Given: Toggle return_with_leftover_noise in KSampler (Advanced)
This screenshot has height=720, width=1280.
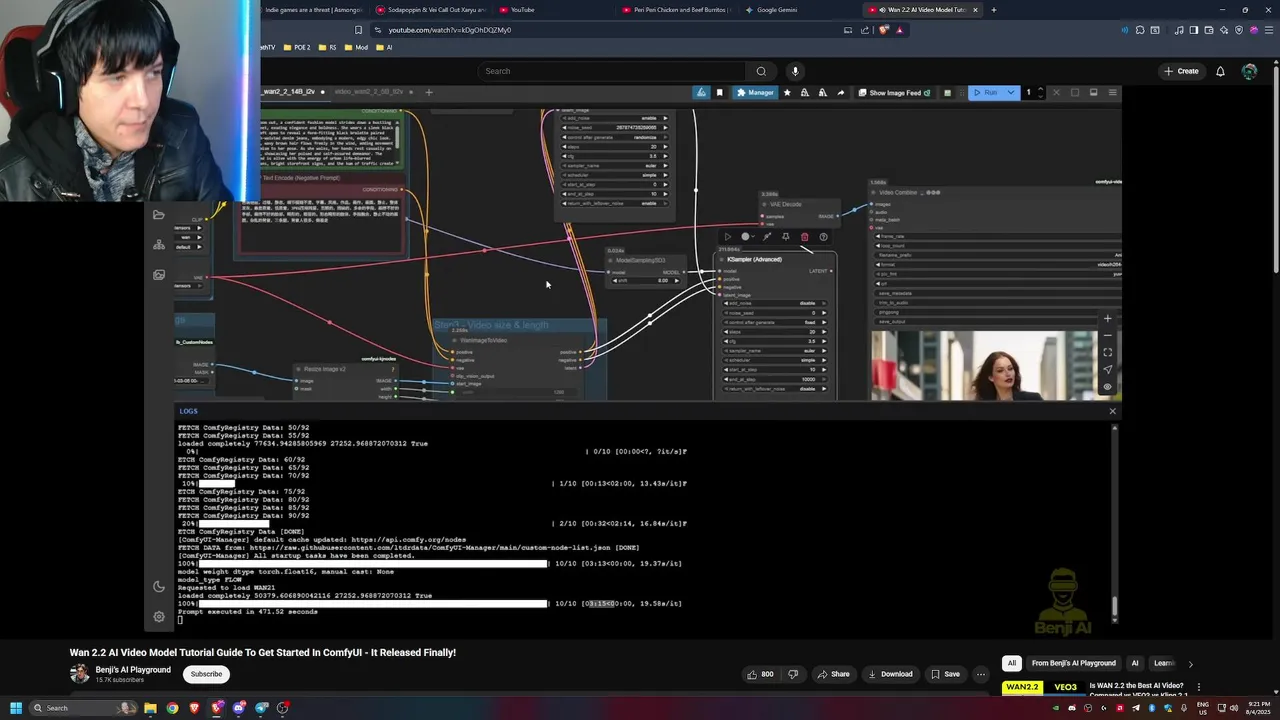Looking at the screenshot, I should pyautogui.click(x=776, y=387).
